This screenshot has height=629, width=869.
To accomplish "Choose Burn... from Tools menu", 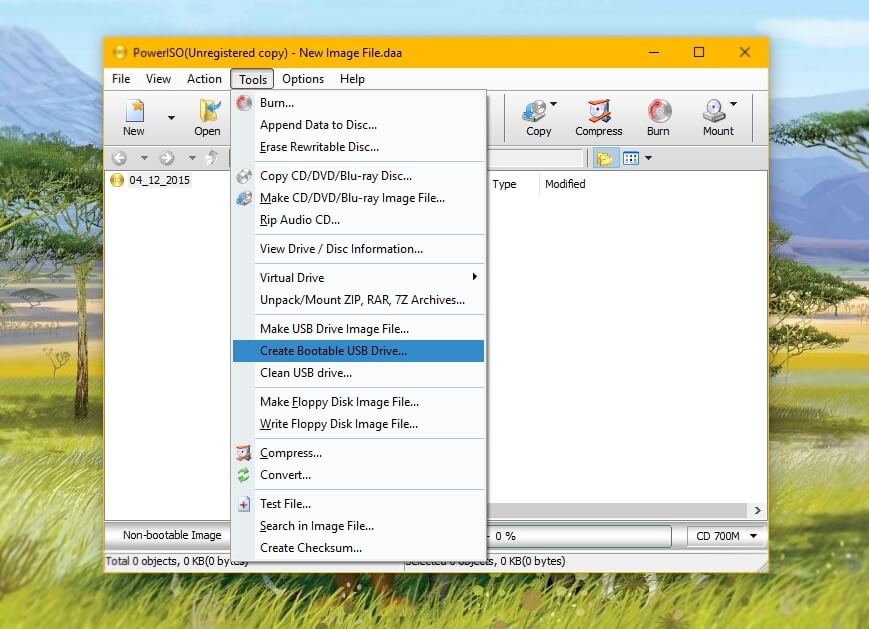I will (358, 103).
